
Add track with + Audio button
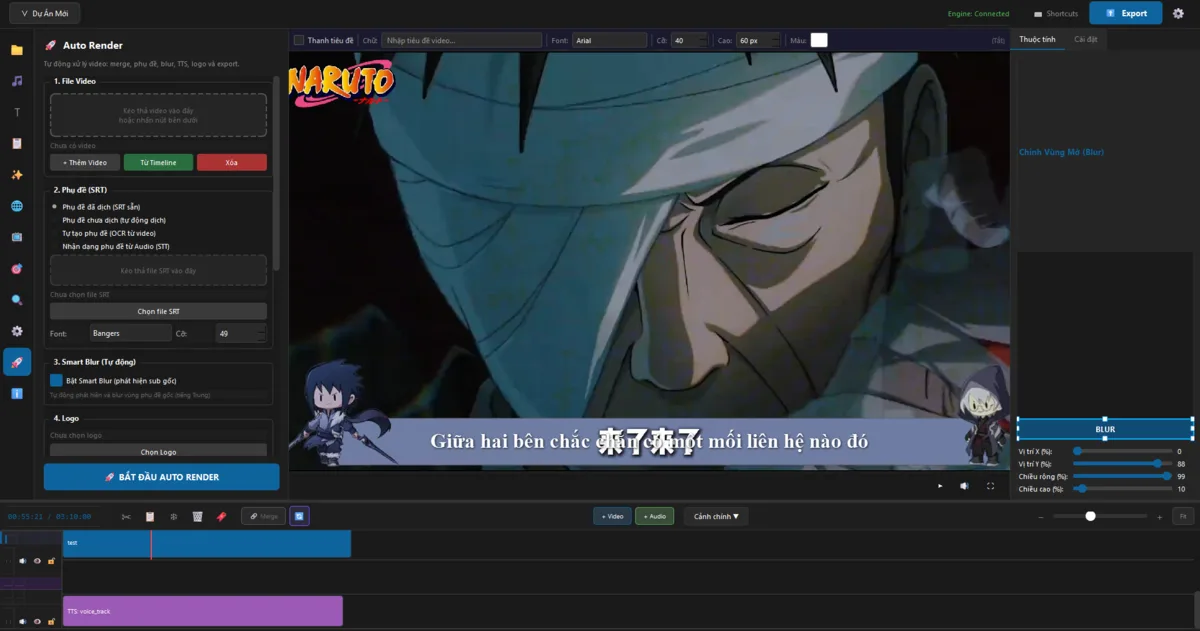654,516
